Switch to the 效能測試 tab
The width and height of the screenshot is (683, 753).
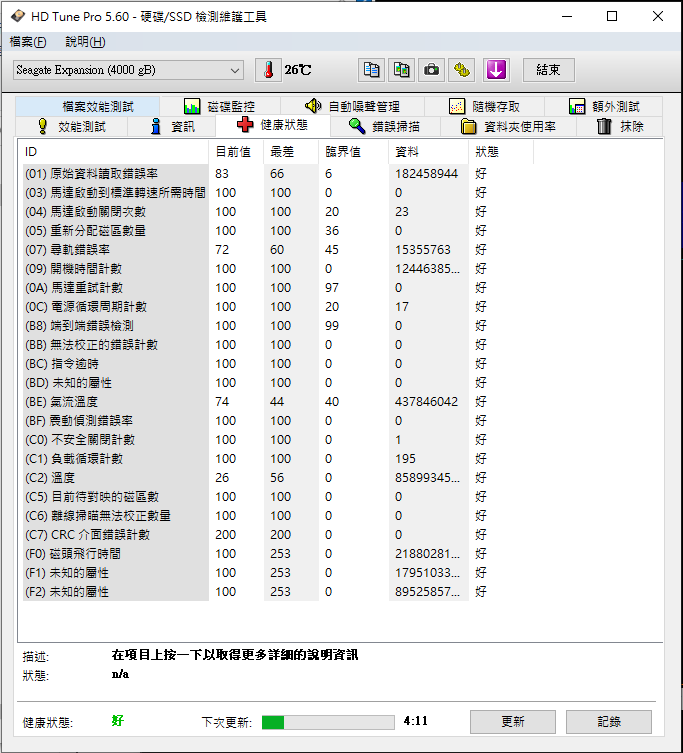[x=70, y=127]
